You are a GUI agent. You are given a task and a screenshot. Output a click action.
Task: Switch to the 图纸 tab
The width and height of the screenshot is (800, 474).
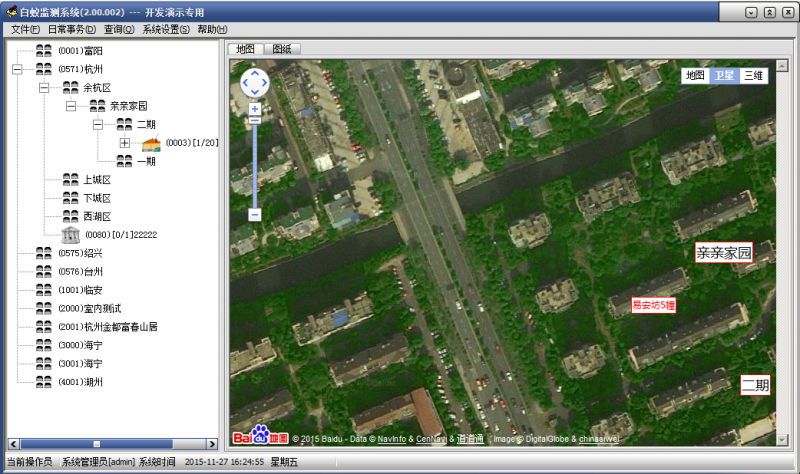(x=282, y=49)
